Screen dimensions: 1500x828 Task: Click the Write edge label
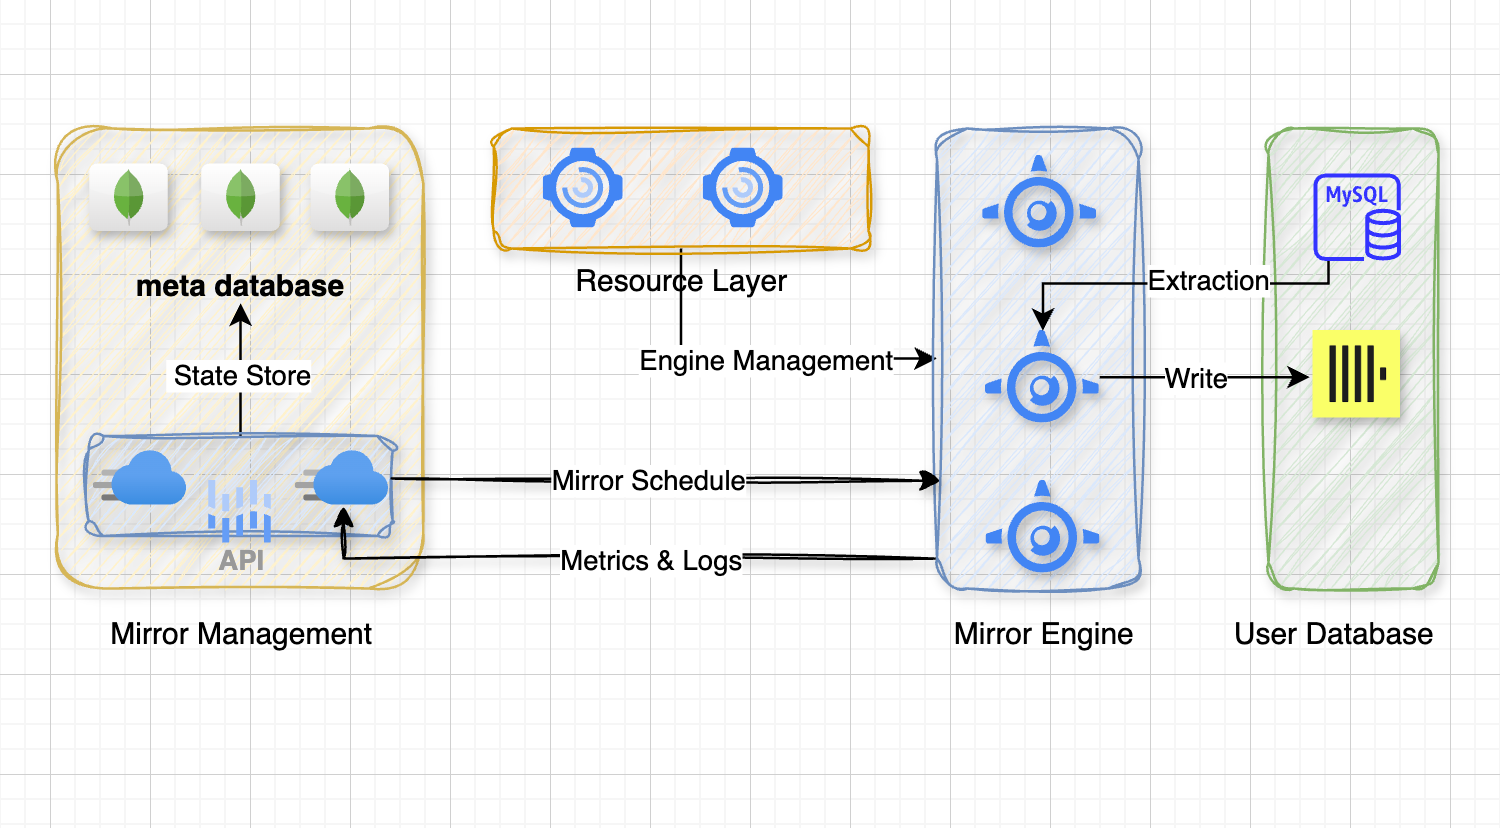(x=1196, y=379)
